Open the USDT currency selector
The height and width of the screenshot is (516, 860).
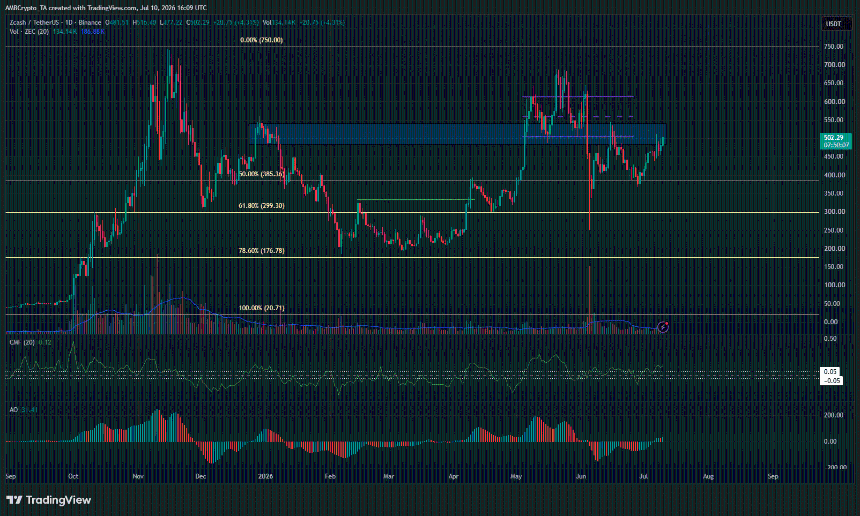[834, 24]
